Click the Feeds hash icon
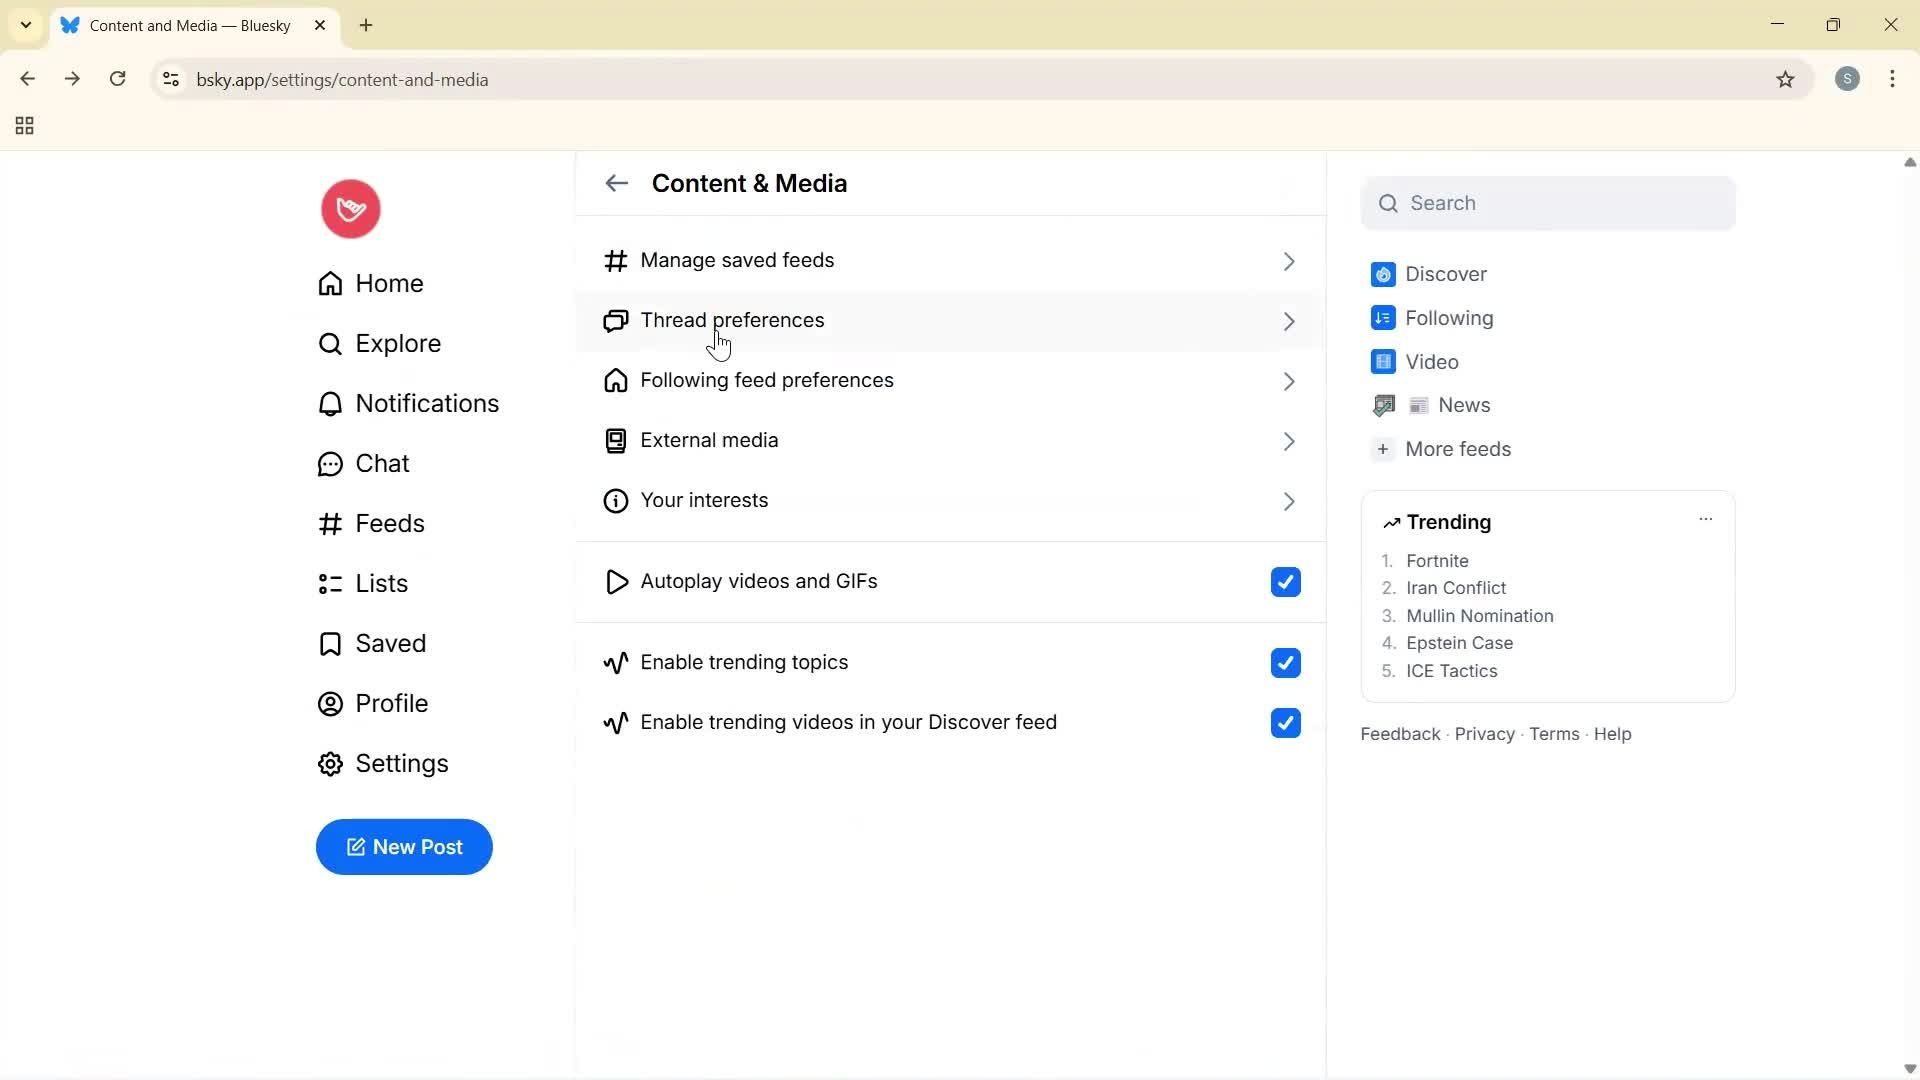 coord(330,523)
